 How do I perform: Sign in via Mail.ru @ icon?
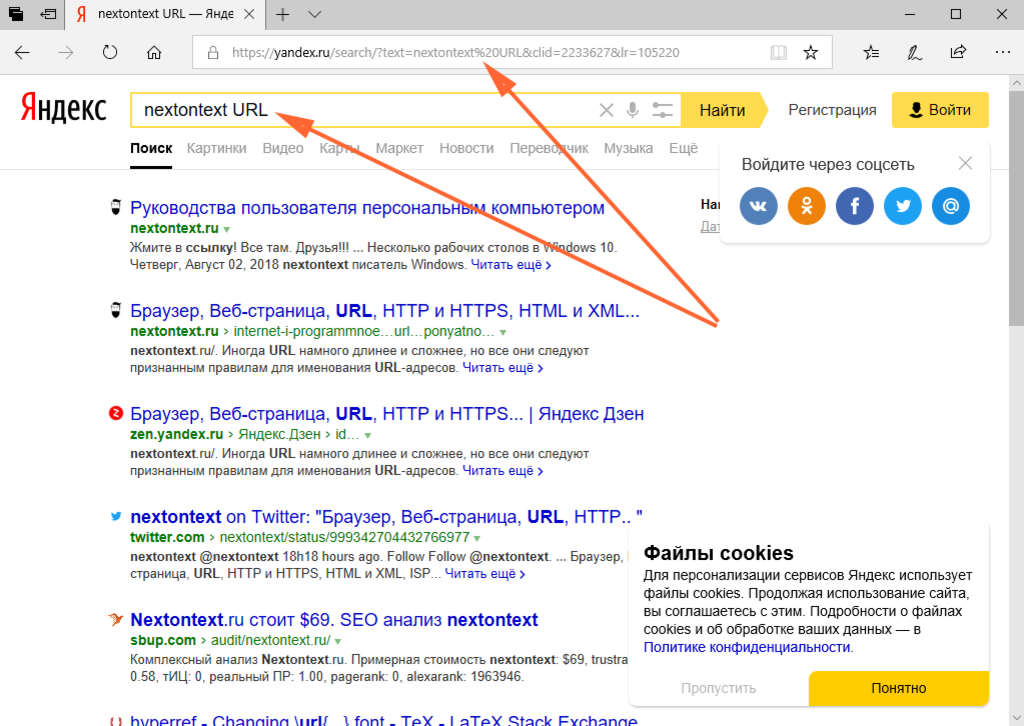click(x=950, y=206)
